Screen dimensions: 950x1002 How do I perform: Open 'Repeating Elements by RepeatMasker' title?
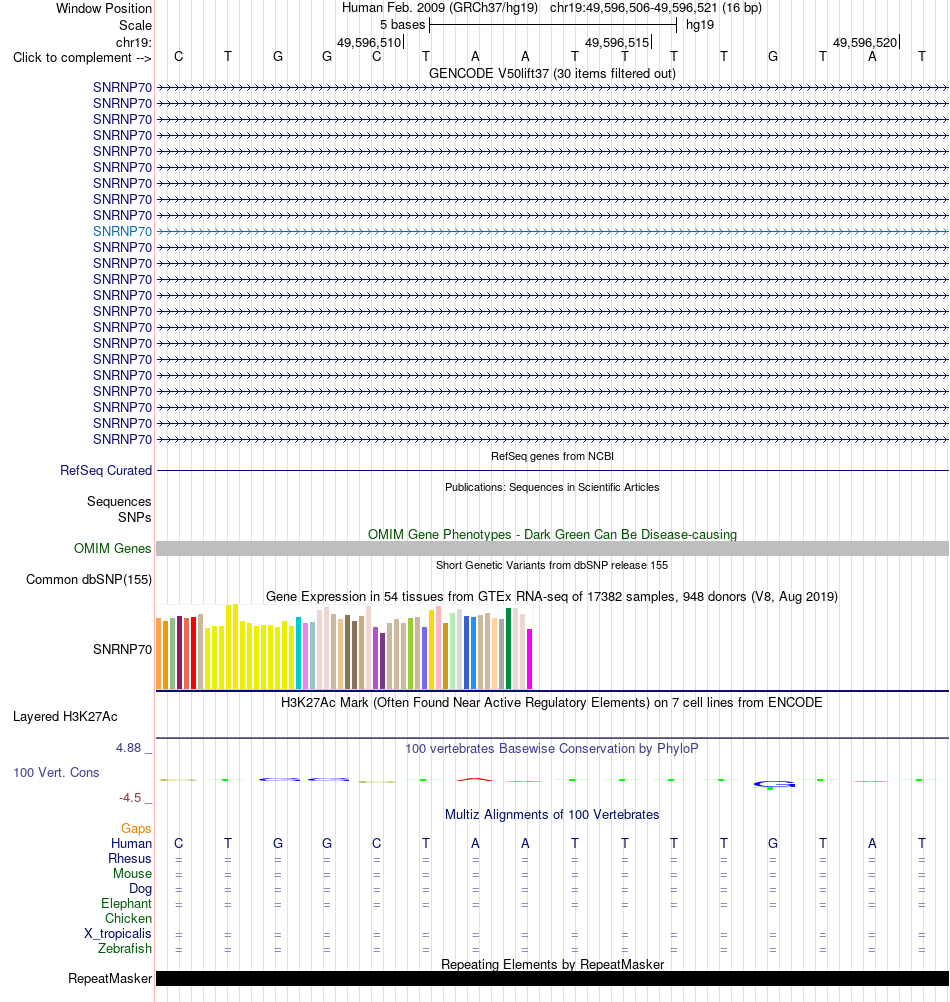pos(552,964)
